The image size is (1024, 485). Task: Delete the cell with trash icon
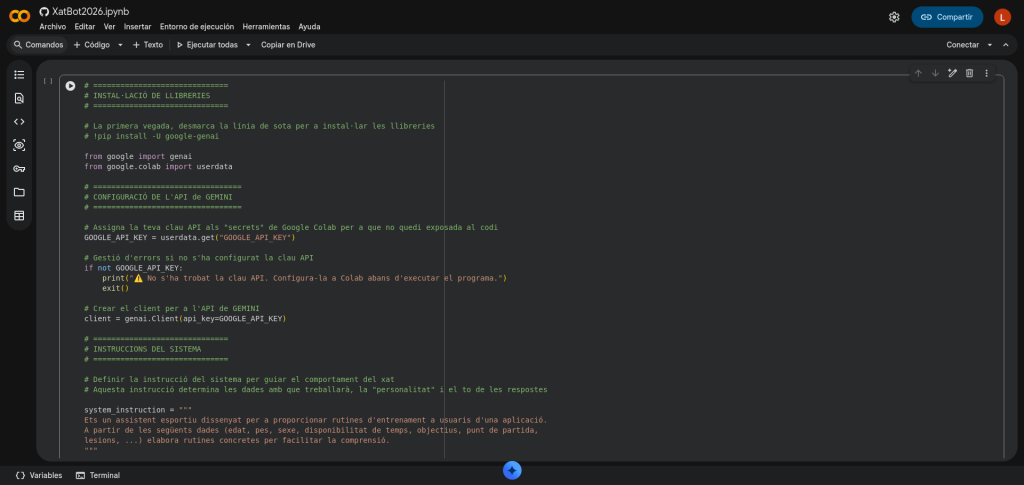click(969, 73)
